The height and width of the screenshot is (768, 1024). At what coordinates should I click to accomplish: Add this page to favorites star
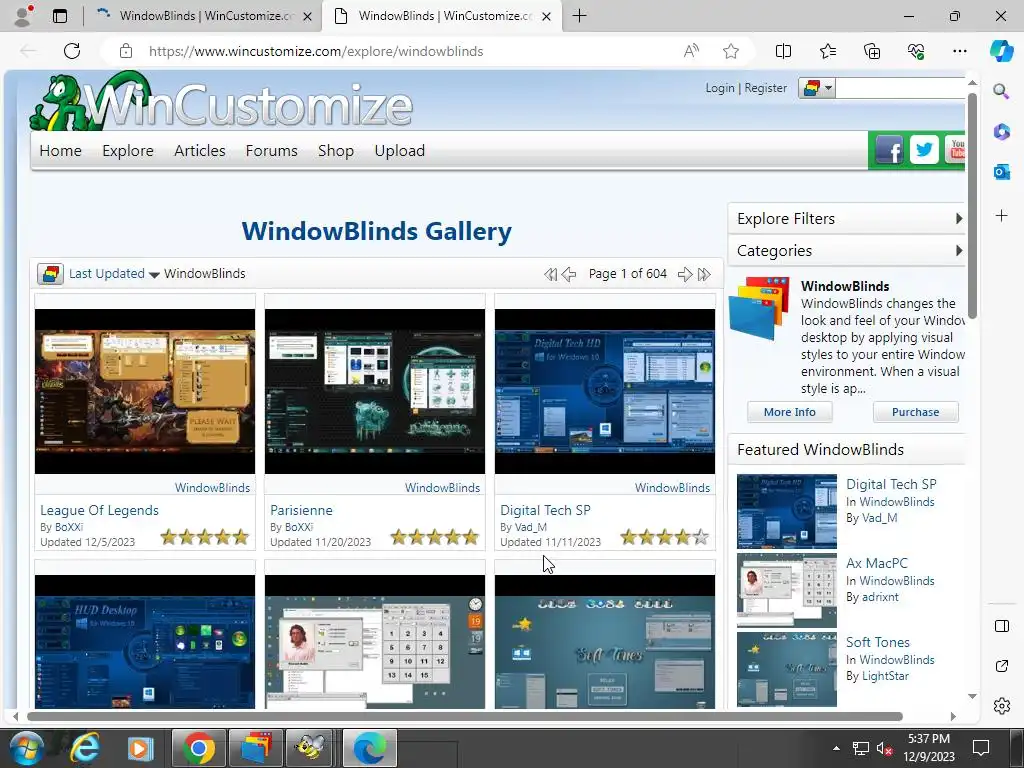pyautogui.click(x=731, y=51)
